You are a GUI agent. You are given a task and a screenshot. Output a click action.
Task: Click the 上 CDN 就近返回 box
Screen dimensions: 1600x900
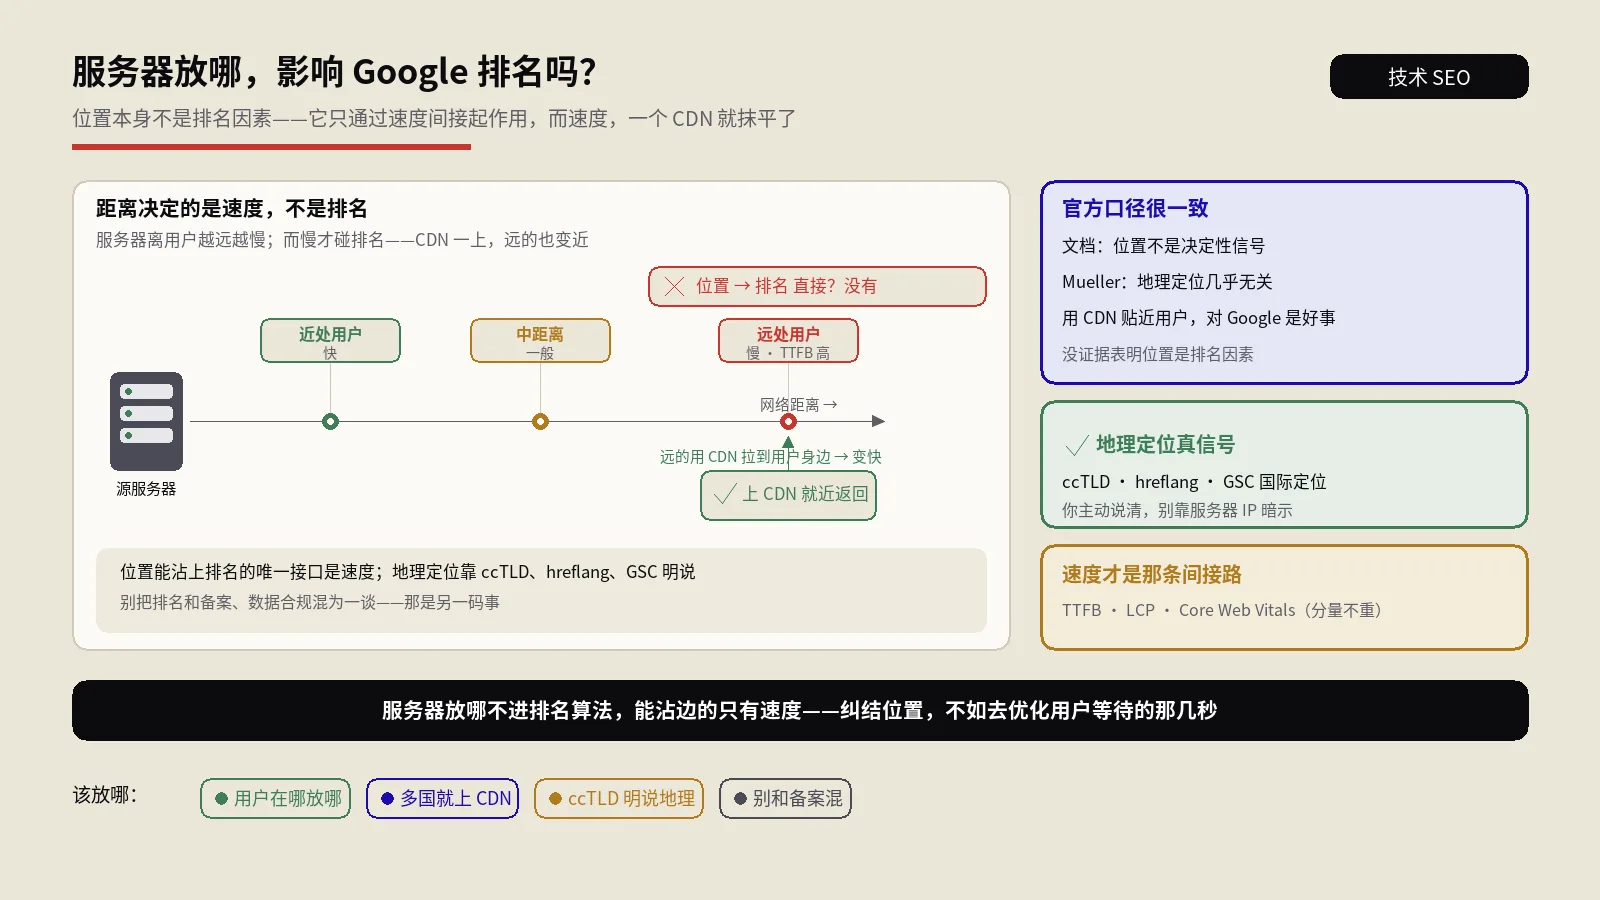(x=788, y=496)
